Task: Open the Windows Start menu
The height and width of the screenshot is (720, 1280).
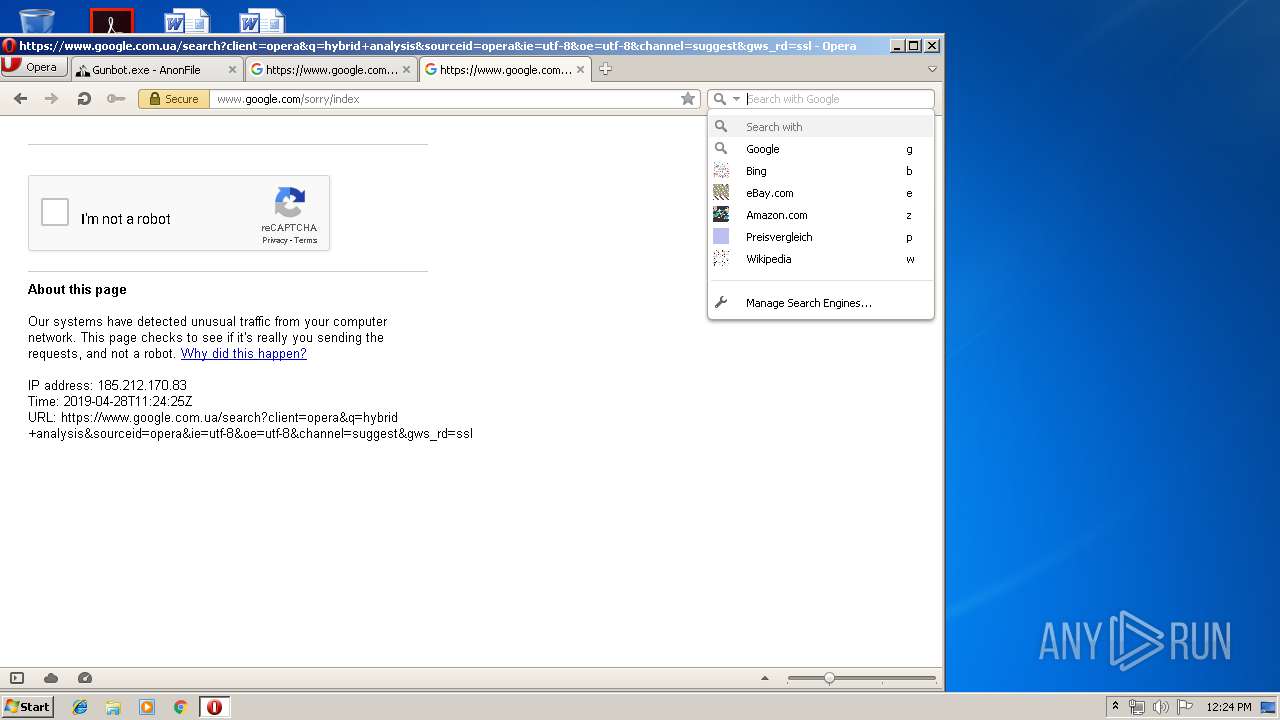Action: coord(27,706)
